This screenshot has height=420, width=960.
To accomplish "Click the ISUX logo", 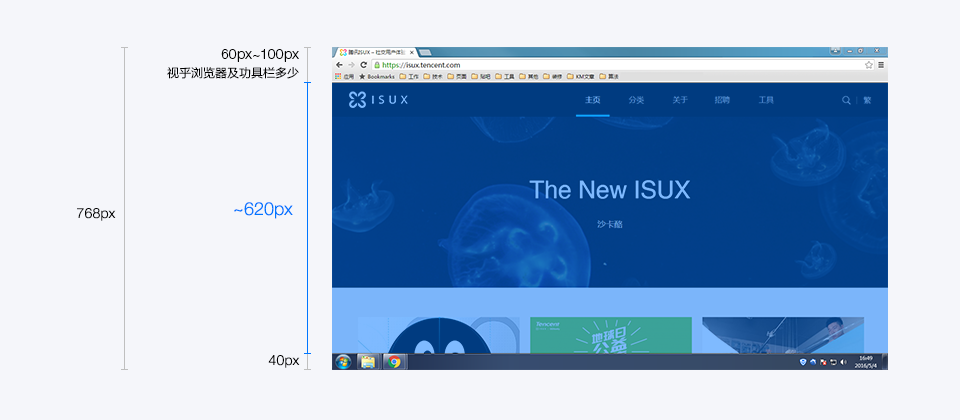I will click(378, 100).
